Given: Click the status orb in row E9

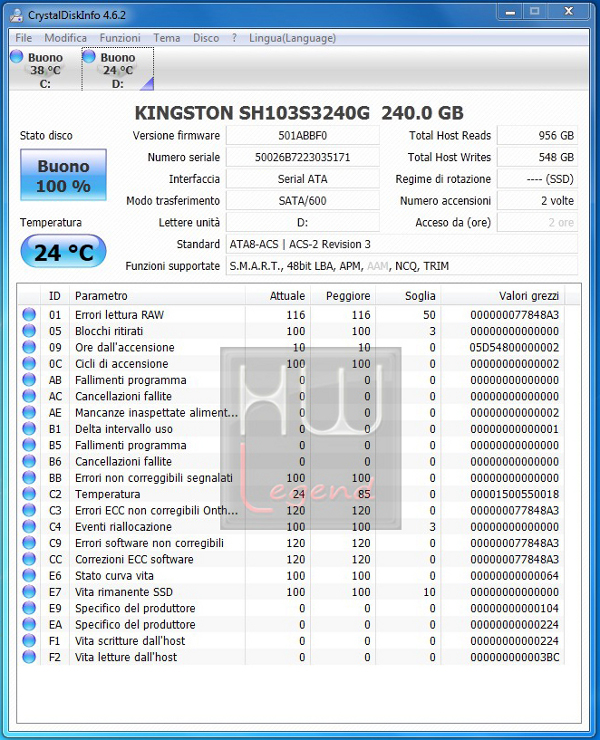Looking at the screenshot, I should (x=29, y=608).
